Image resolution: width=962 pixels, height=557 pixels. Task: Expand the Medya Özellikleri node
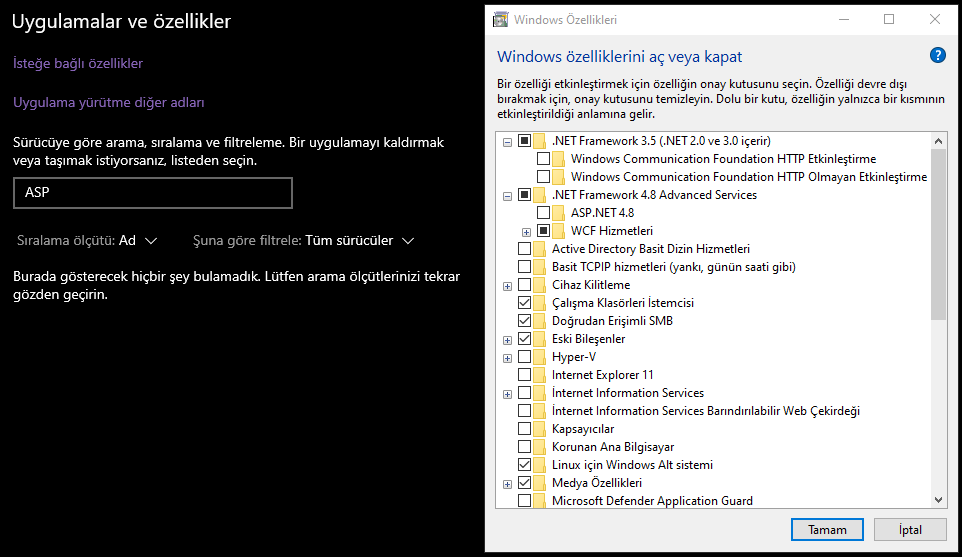pyautogui.click(x=507, y=485)
